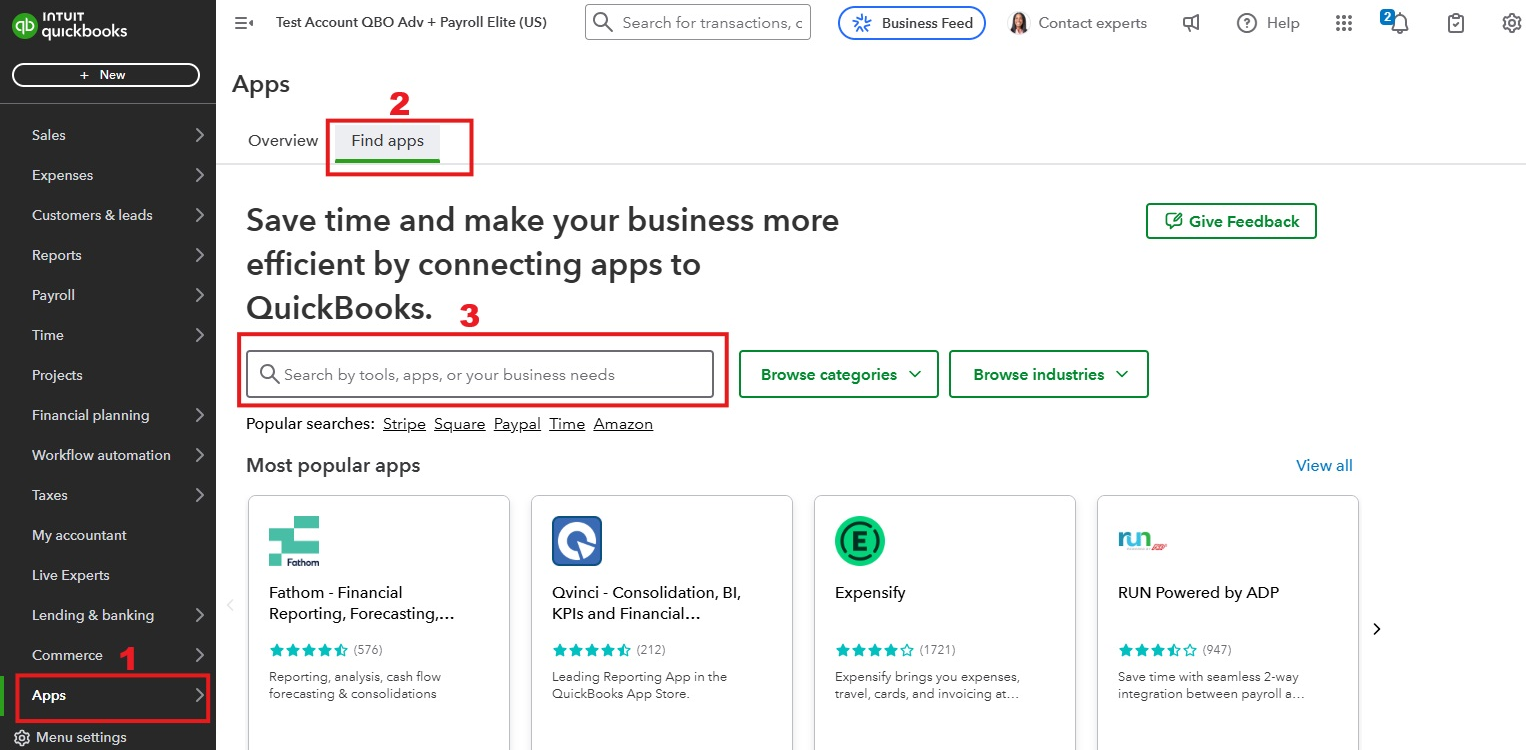Open the apps grid launcher icon
1526x750 pixels.
1344,23
